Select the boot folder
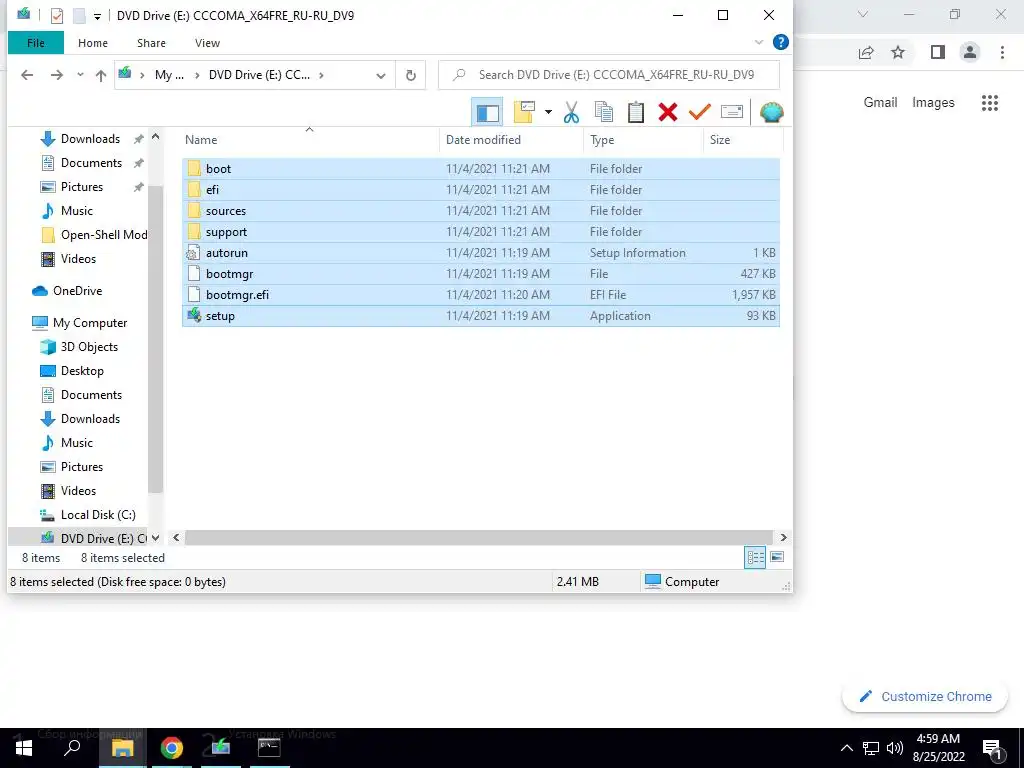Screen dimensions: 1024x768 [x=481, y=168]
